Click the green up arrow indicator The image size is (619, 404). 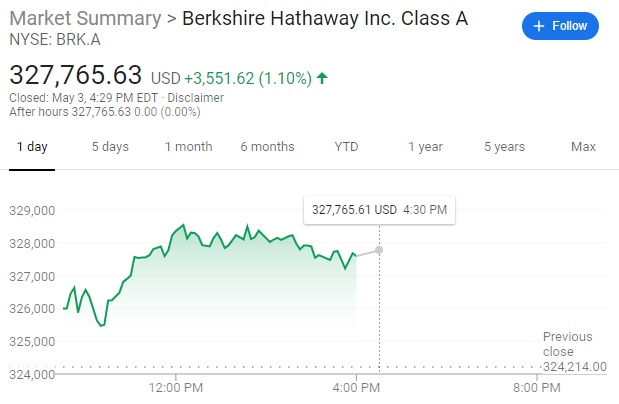[x=322, y=78]
